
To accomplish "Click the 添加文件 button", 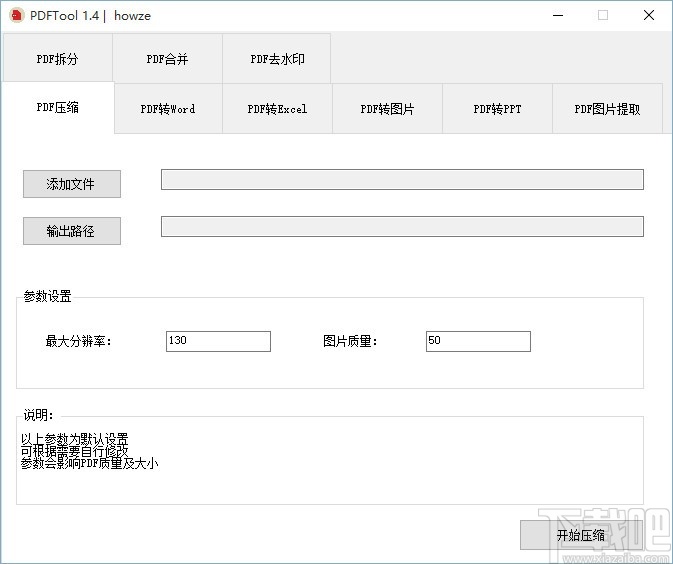I will click(72, 184).
